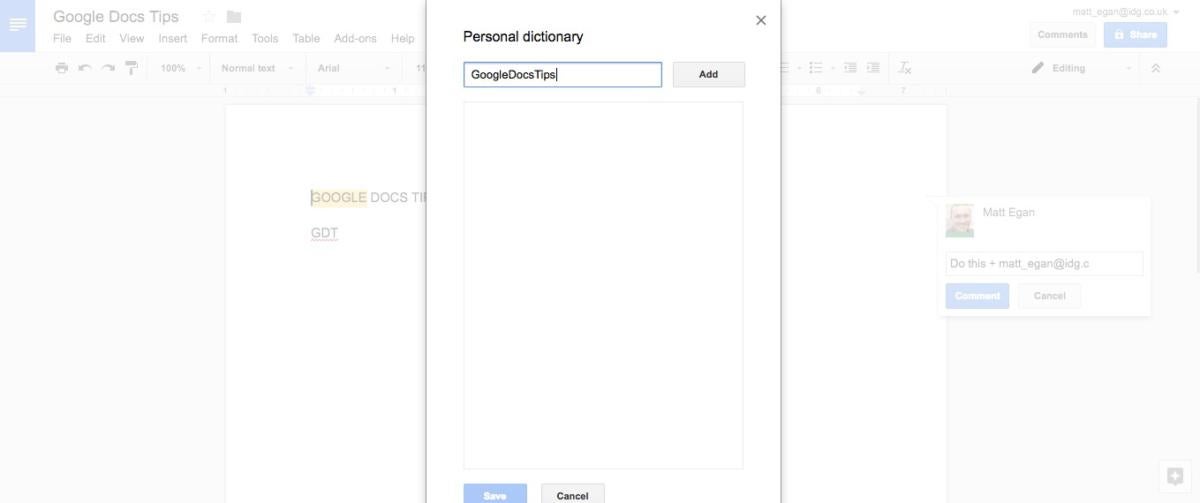Star the Google Docs Tips document
The width and height of the screenshot is (1200, 503).
point(209,17)
